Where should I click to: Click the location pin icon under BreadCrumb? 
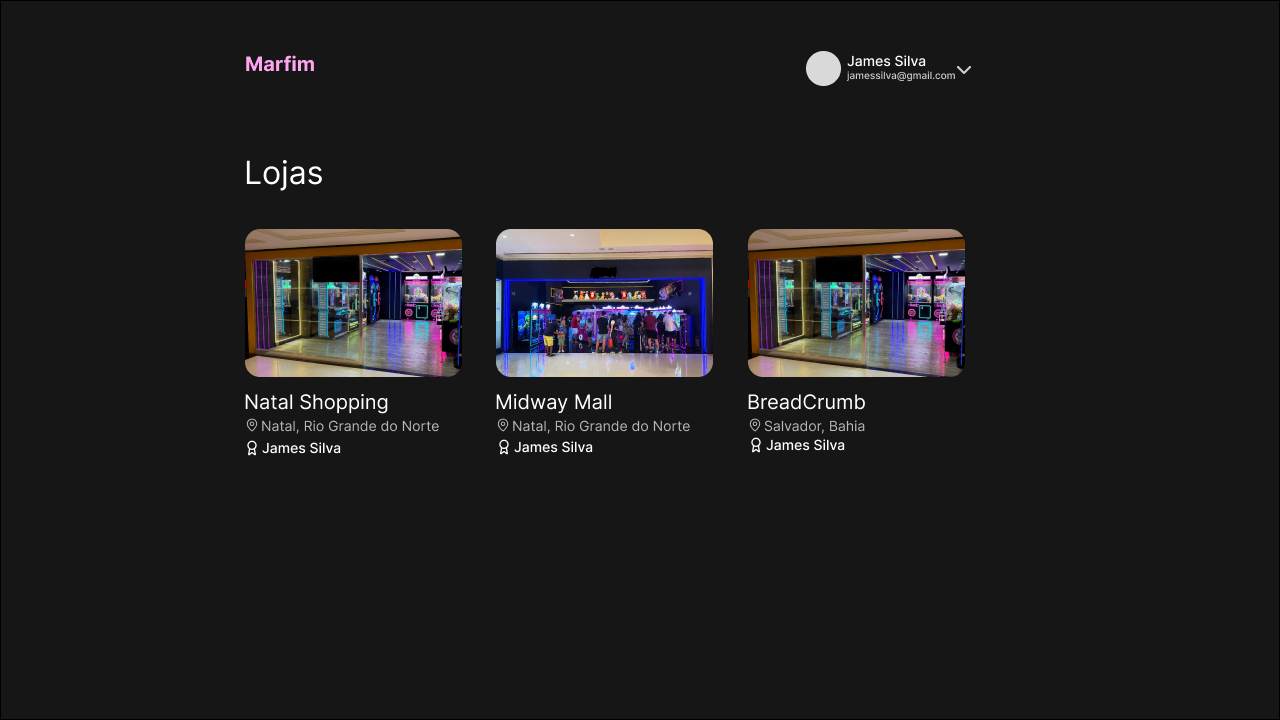[755, 426]
